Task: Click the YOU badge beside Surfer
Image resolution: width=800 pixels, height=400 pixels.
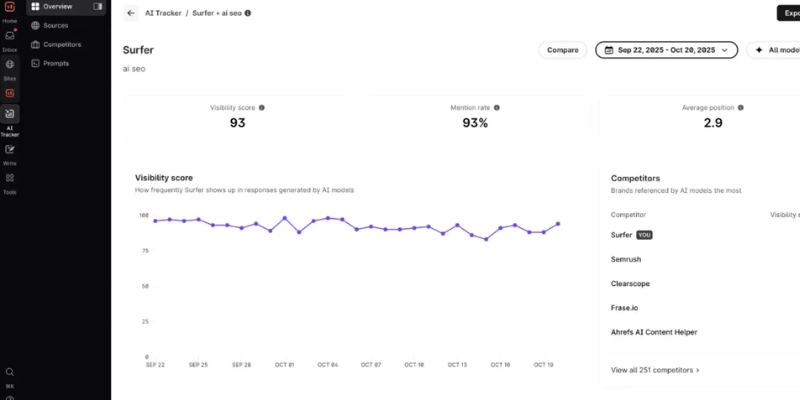Action: [644, 235]
